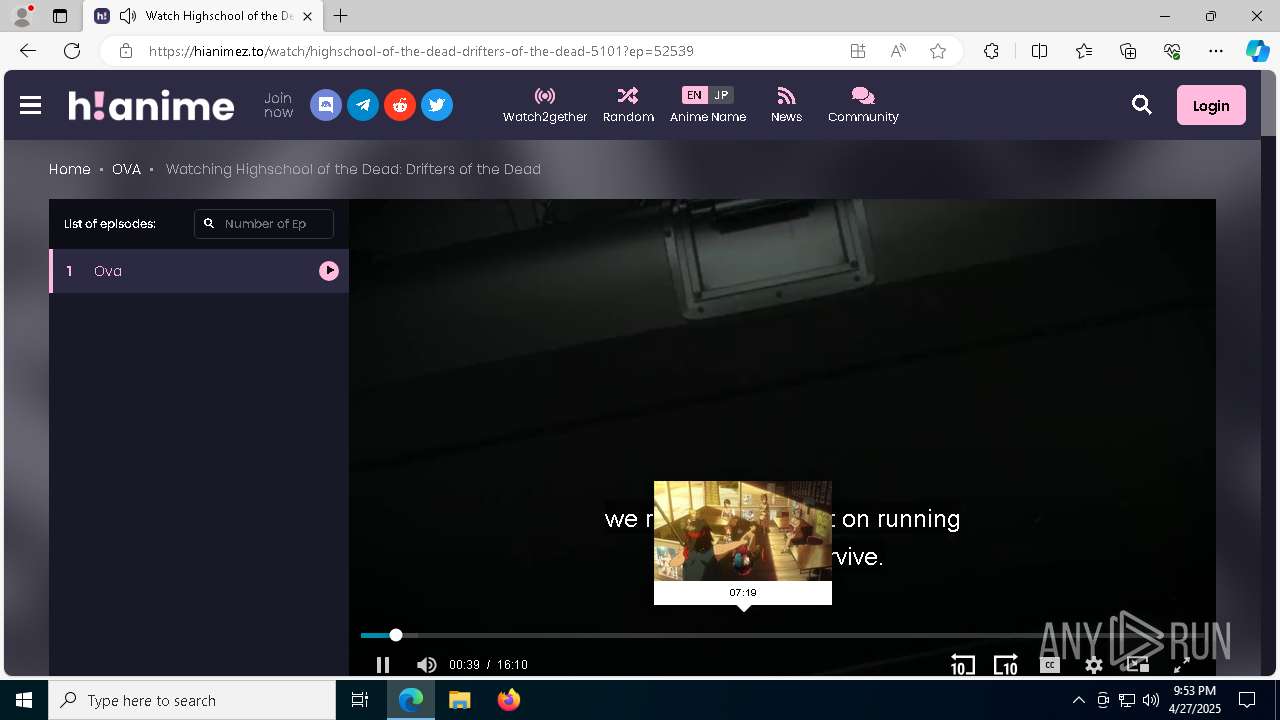Open Windows notification center
The width and height of the screenshot is (1280, 720).
[1247, 700]
